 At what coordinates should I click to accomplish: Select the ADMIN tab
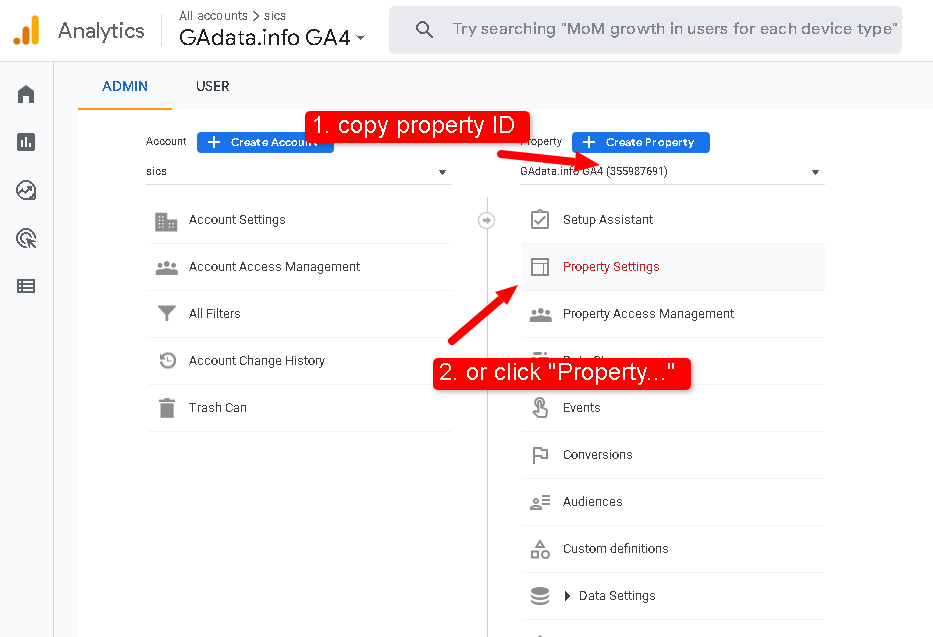click(125, 86)
